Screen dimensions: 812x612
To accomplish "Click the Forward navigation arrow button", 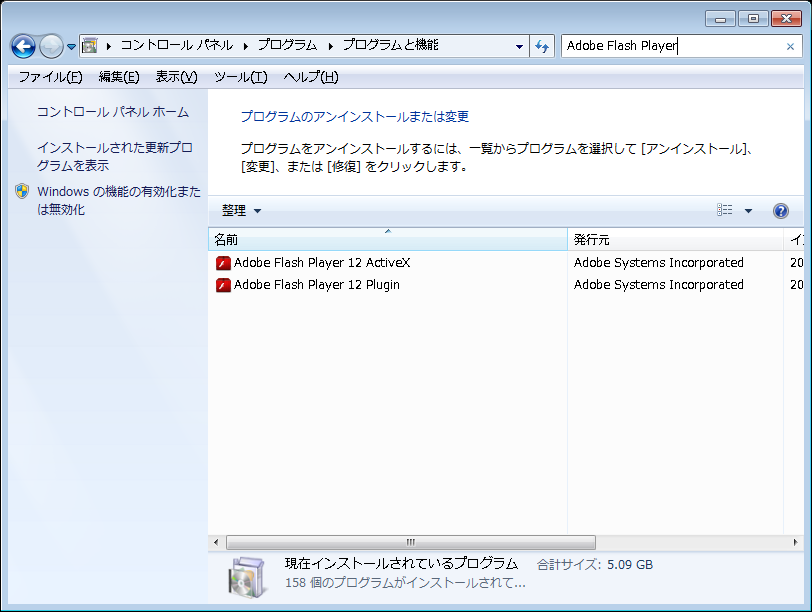I will [51, 47].
